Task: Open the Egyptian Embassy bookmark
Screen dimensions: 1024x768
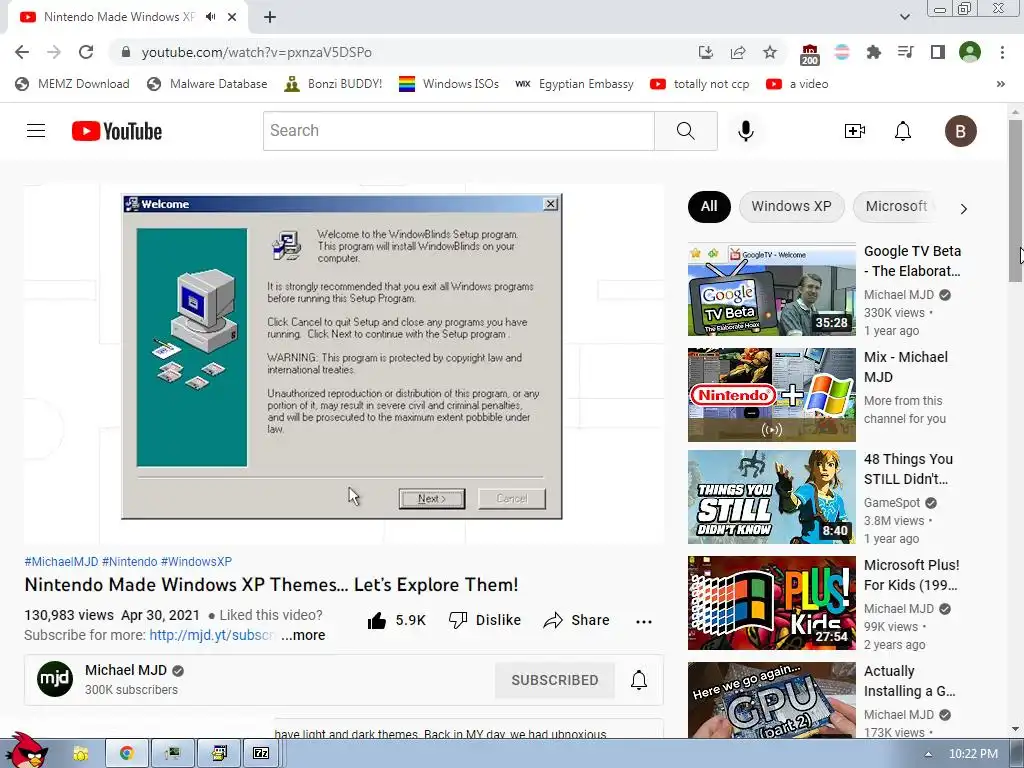Action: click(x=575, y=84)
